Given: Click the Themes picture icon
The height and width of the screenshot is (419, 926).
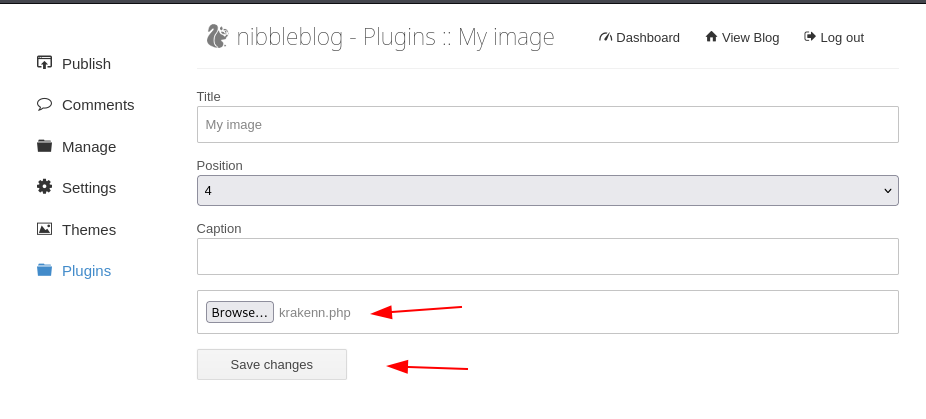Looking at the screenshot, I should 44,229.
